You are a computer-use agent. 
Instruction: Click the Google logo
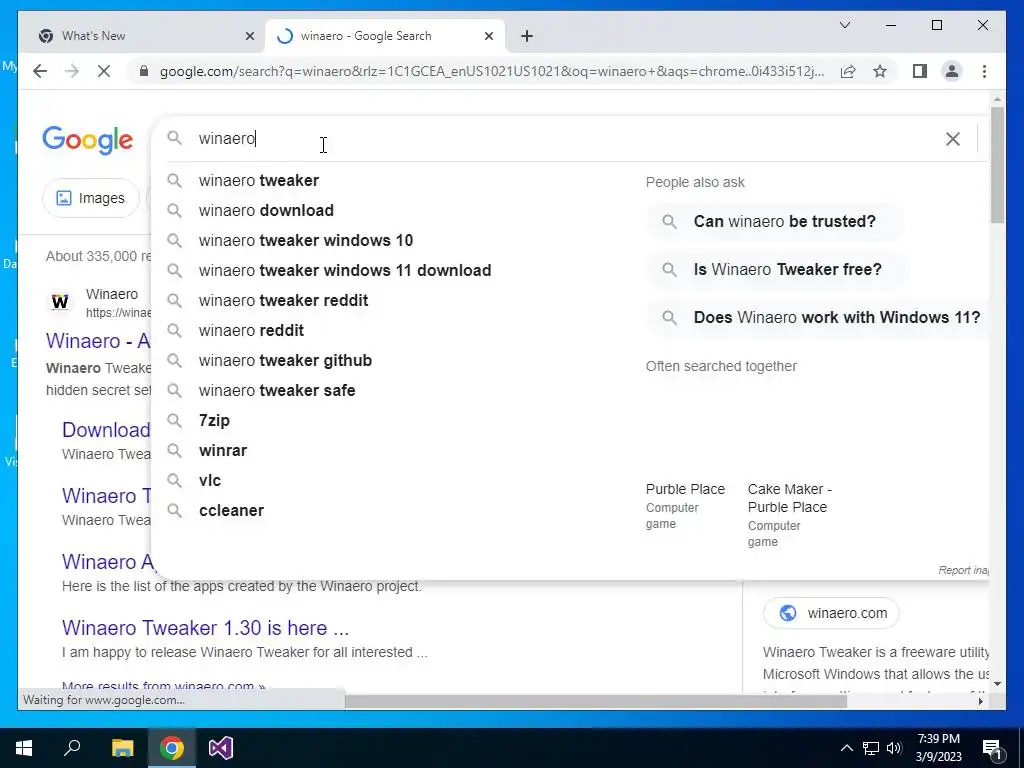click(x=88, y=140)
